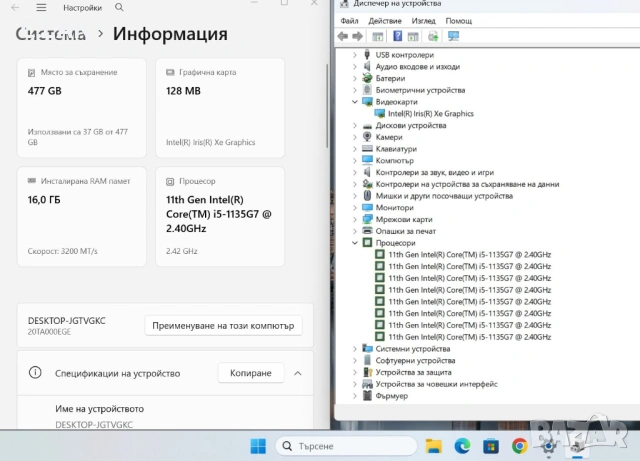Open the Помощ menu
The image size is (640, 461).
459,20
